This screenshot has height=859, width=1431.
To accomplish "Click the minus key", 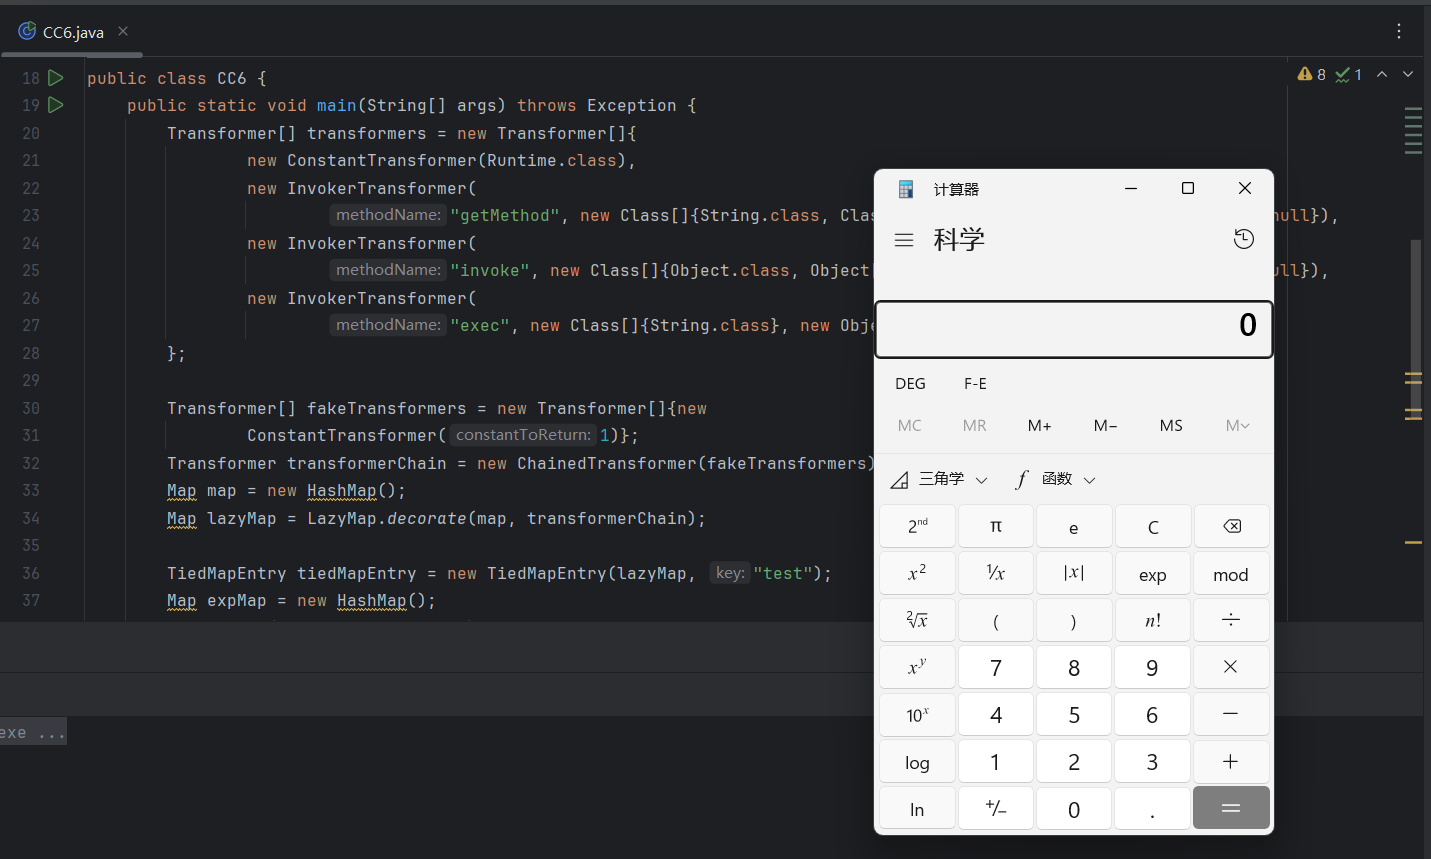I will 1231,714.
